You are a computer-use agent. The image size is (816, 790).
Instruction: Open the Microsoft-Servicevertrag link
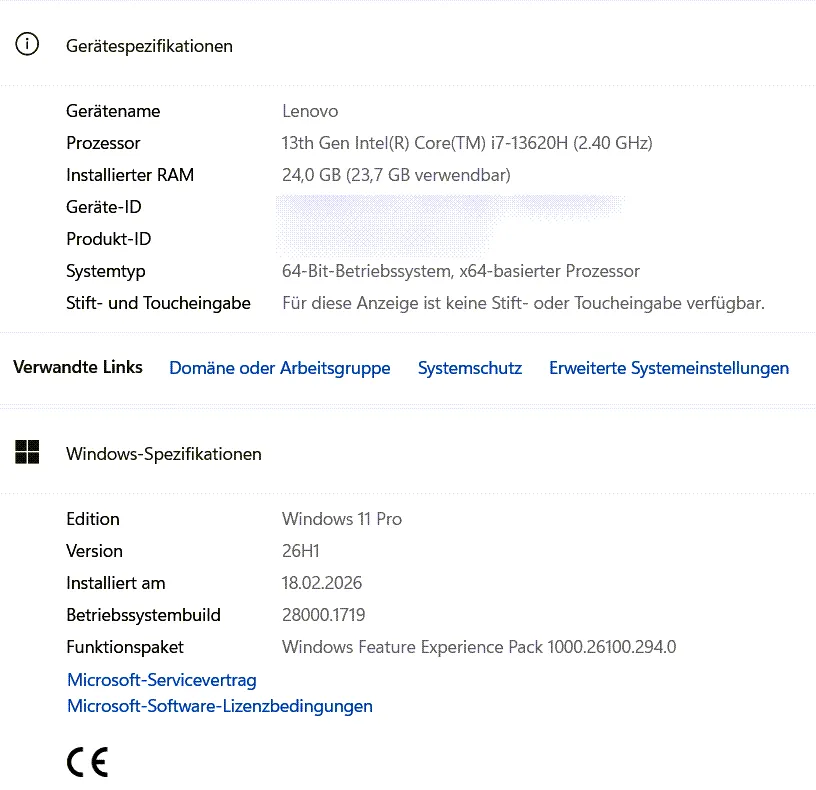point(162,680)
